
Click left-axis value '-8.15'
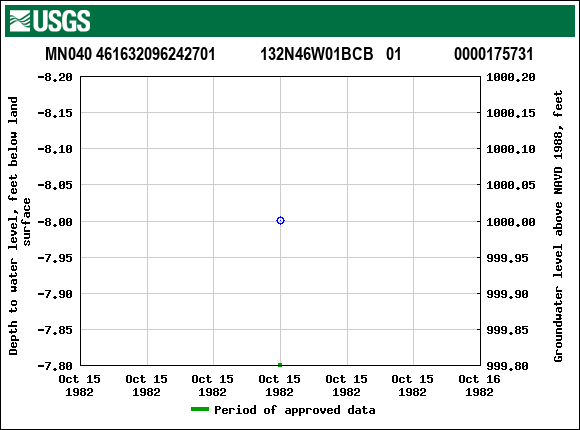tap(55, 113)
